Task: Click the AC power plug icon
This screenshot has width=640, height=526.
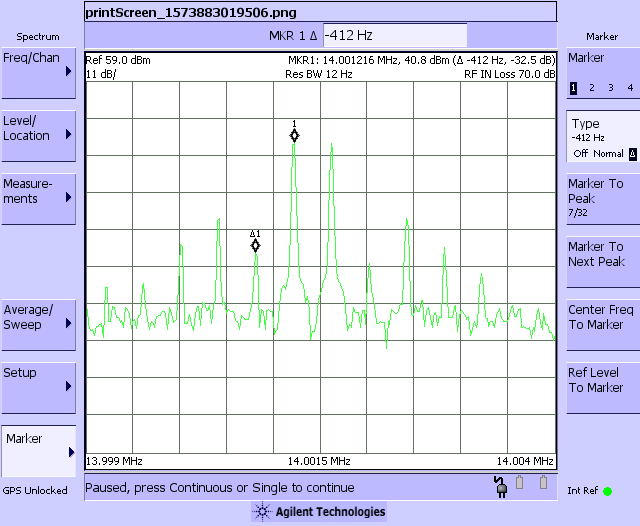Action: click(x=501, y=486)
